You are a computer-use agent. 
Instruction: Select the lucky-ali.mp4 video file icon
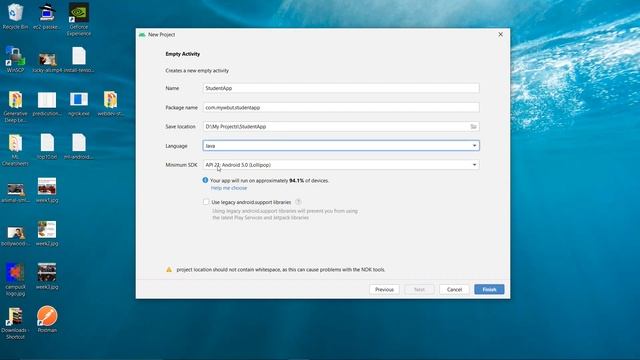pyautogui.click(x=47, y=59)
